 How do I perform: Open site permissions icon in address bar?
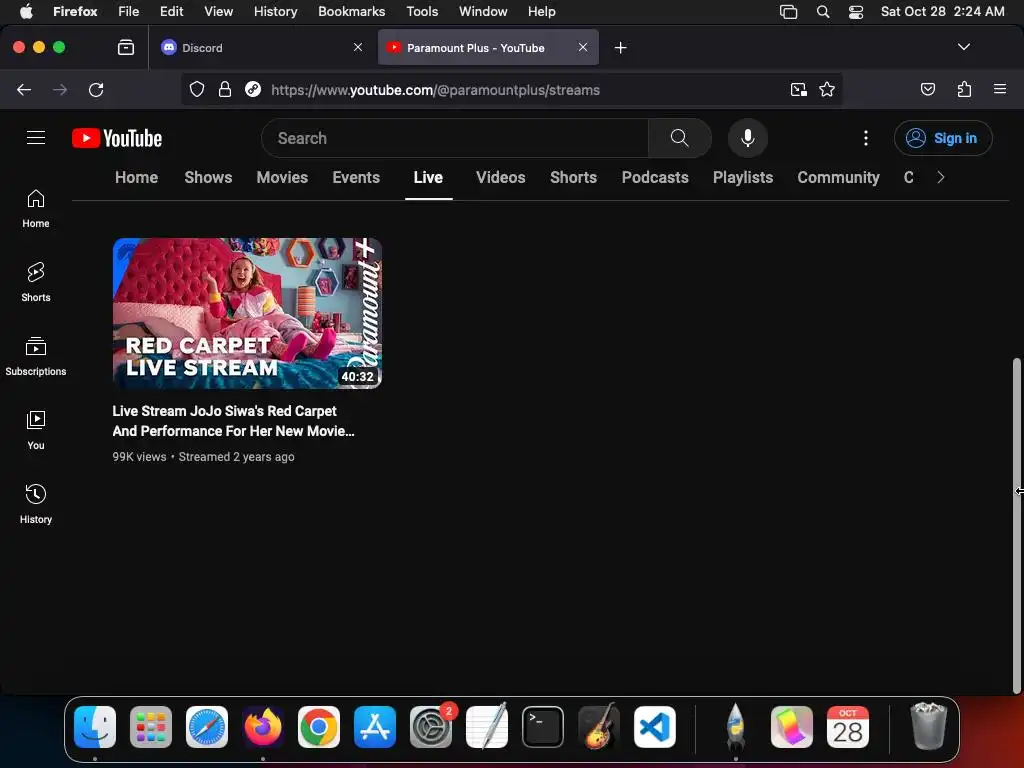[x=253, y=89]
